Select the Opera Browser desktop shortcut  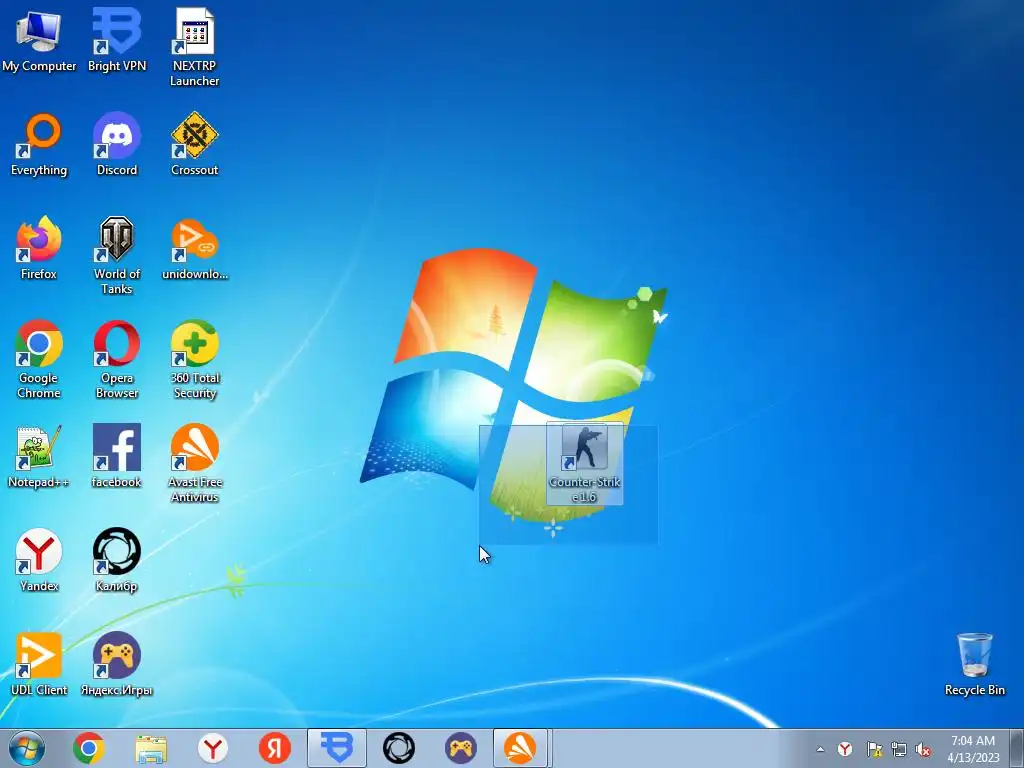117,360
